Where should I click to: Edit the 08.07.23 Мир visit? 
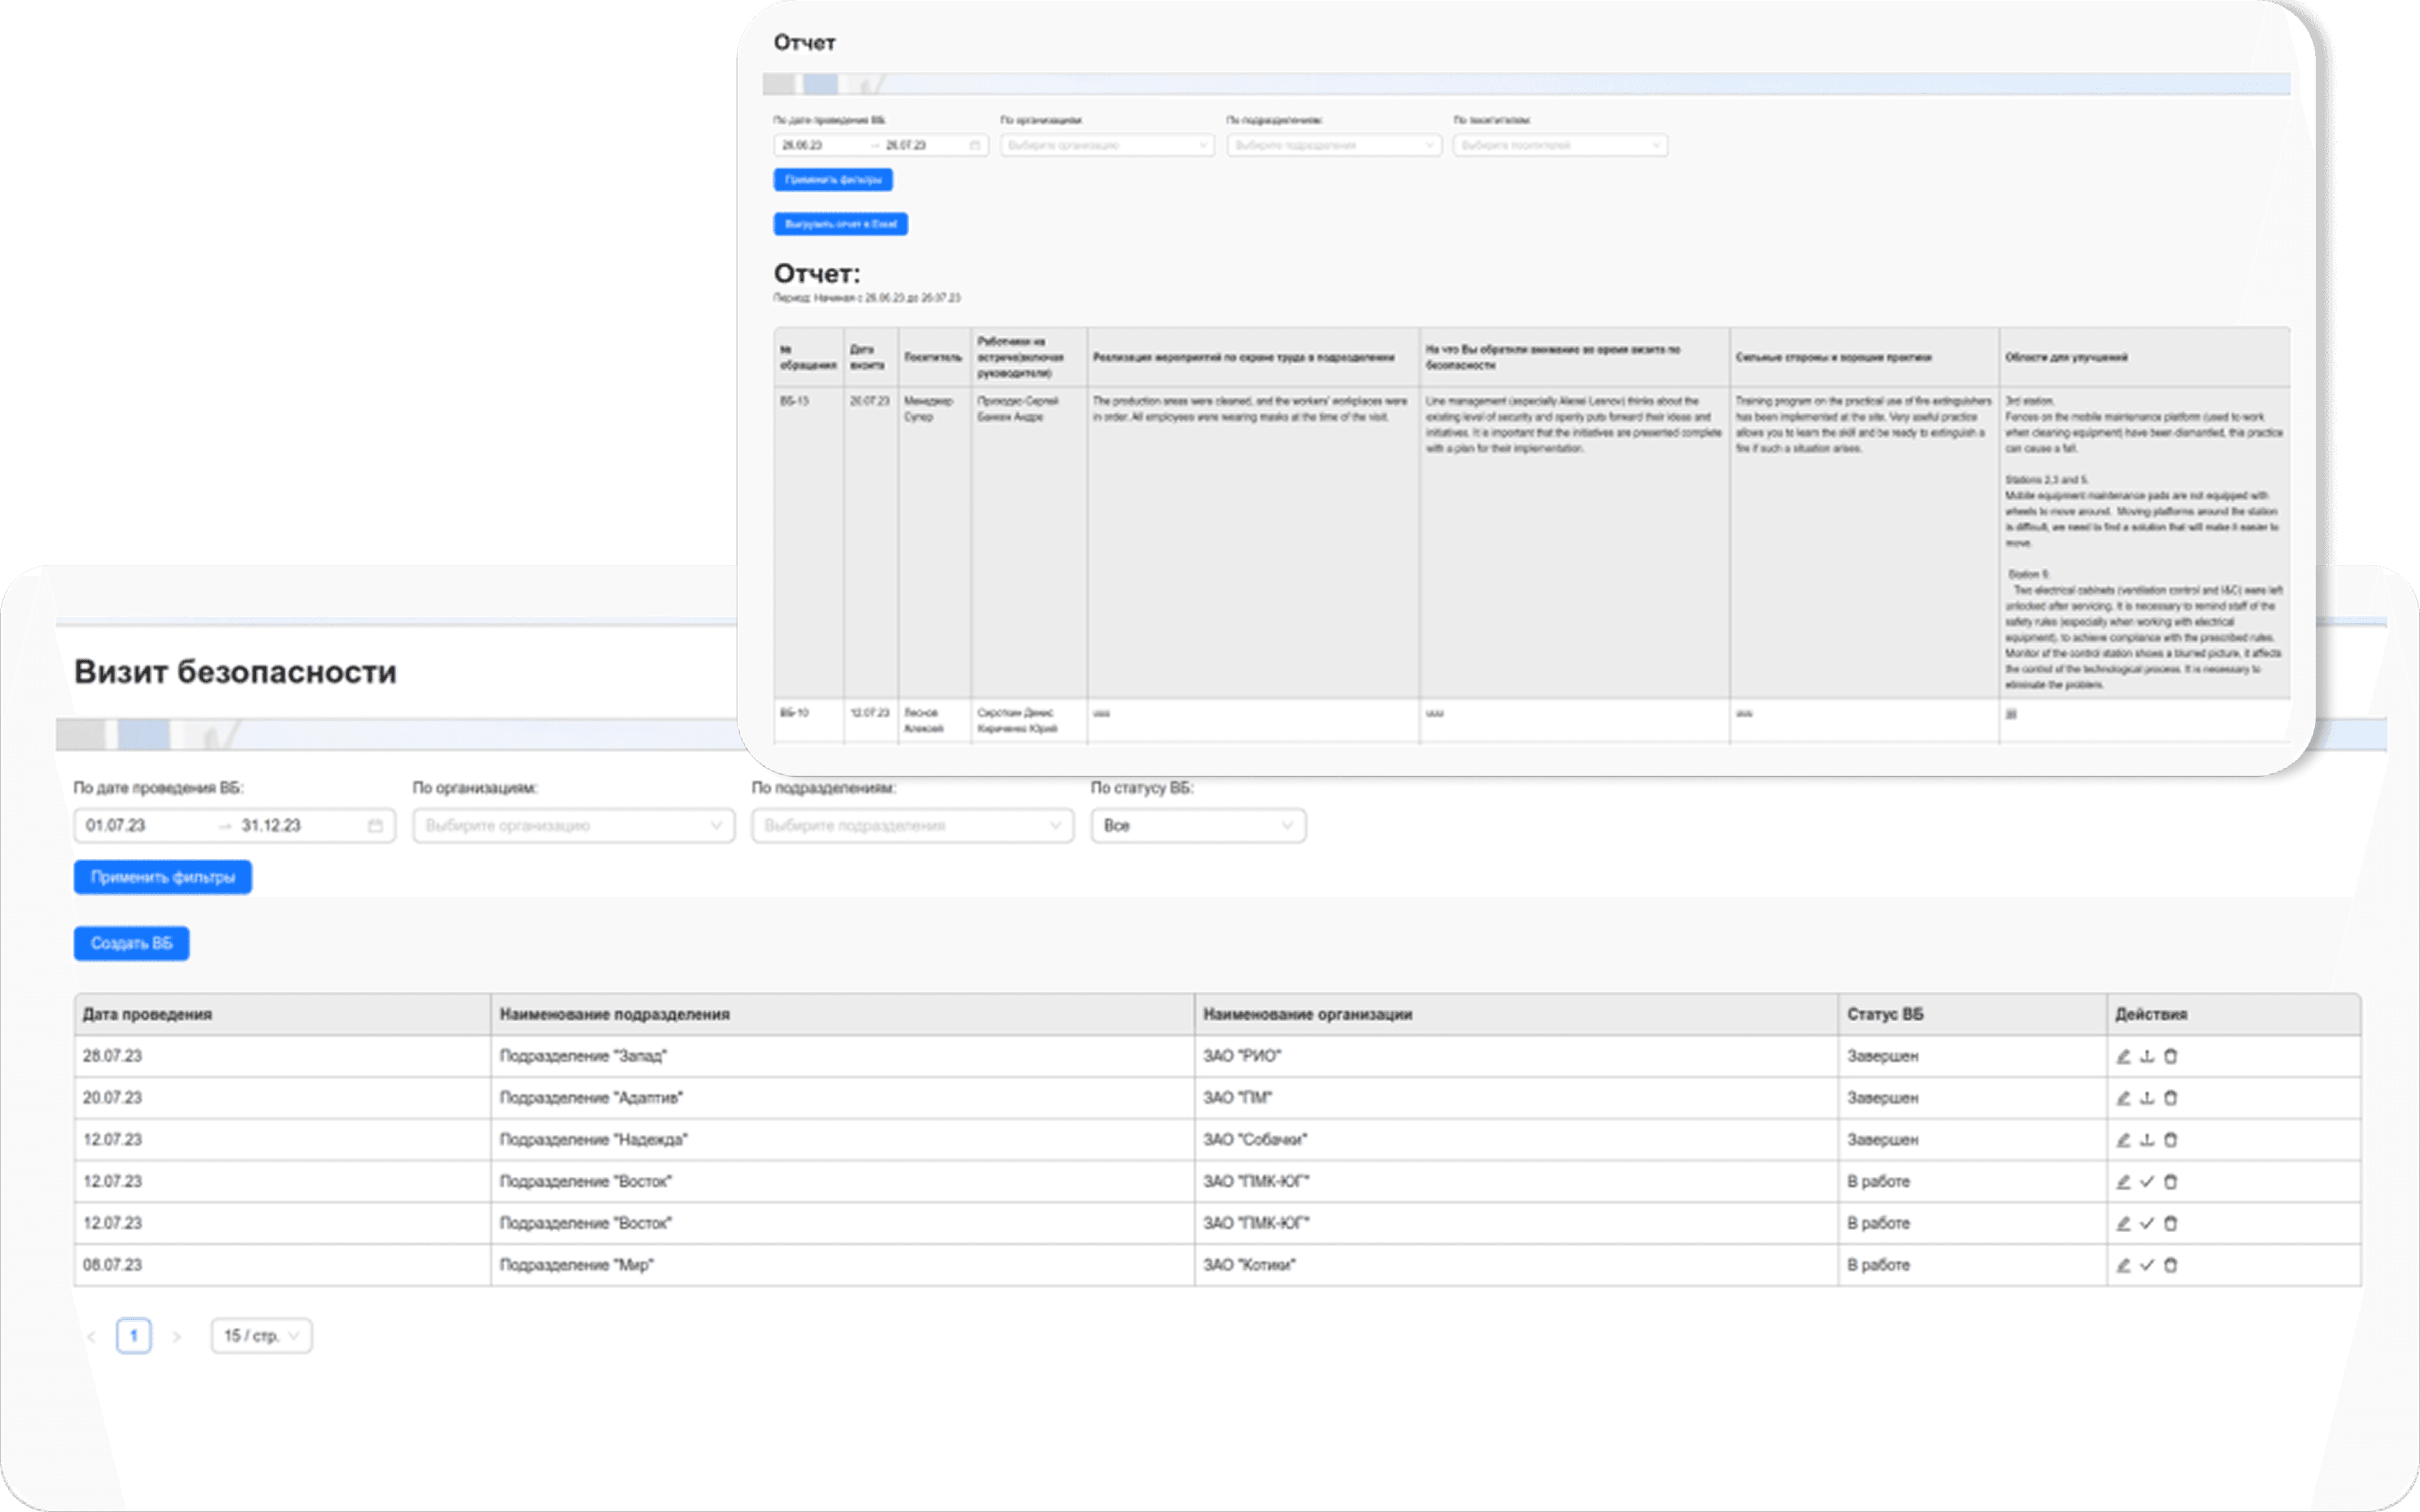[x=2123, y=1265]
